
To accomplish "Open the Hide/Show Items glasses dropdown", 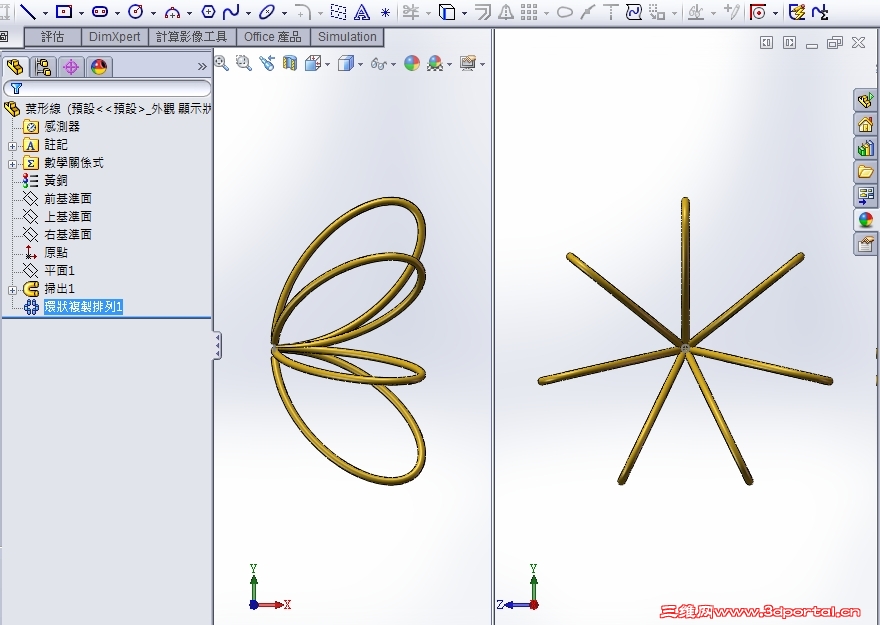I will tap(393, 65).
